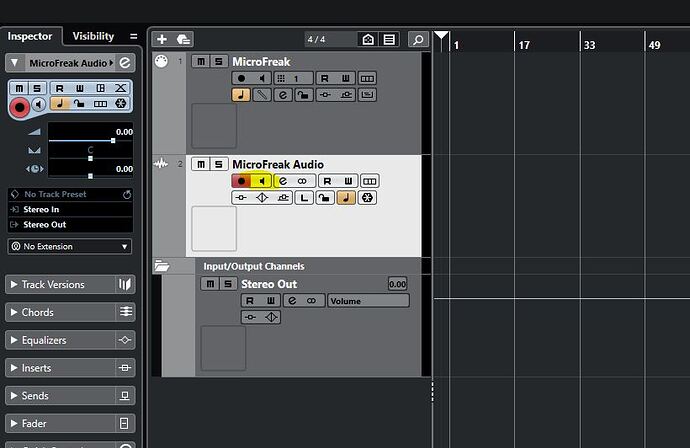Open edit channel settings in the Inspector header
This screenshot has height=448, width=690.
[125, 62]
